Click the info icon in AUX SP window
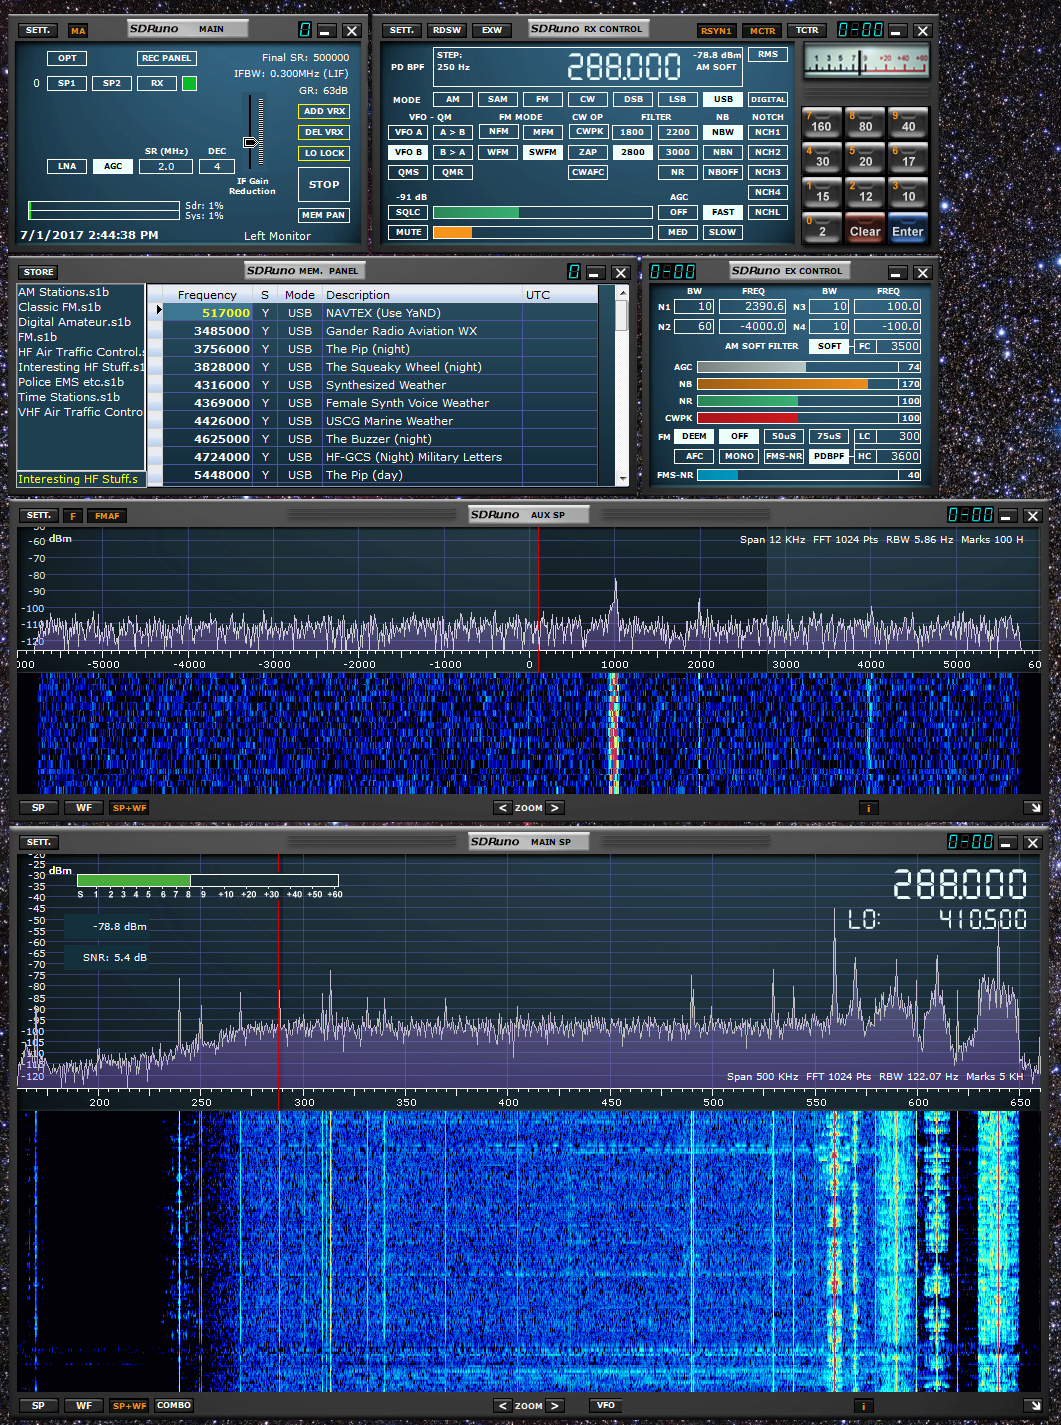1061x1425 pixels. click(x=868, y=808)
